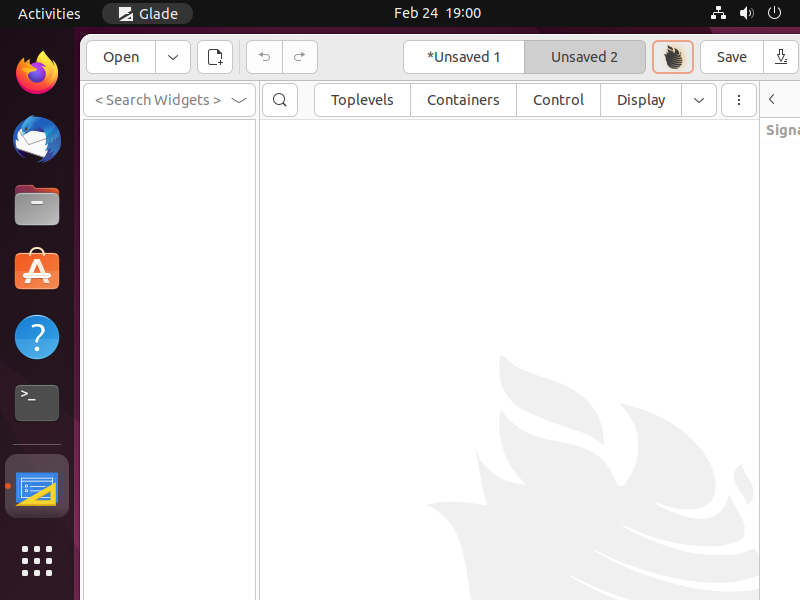The height and width of the screenshot is (600, 800).
Task: Click the Glade icon in the dock
Action: pos(37,487)
